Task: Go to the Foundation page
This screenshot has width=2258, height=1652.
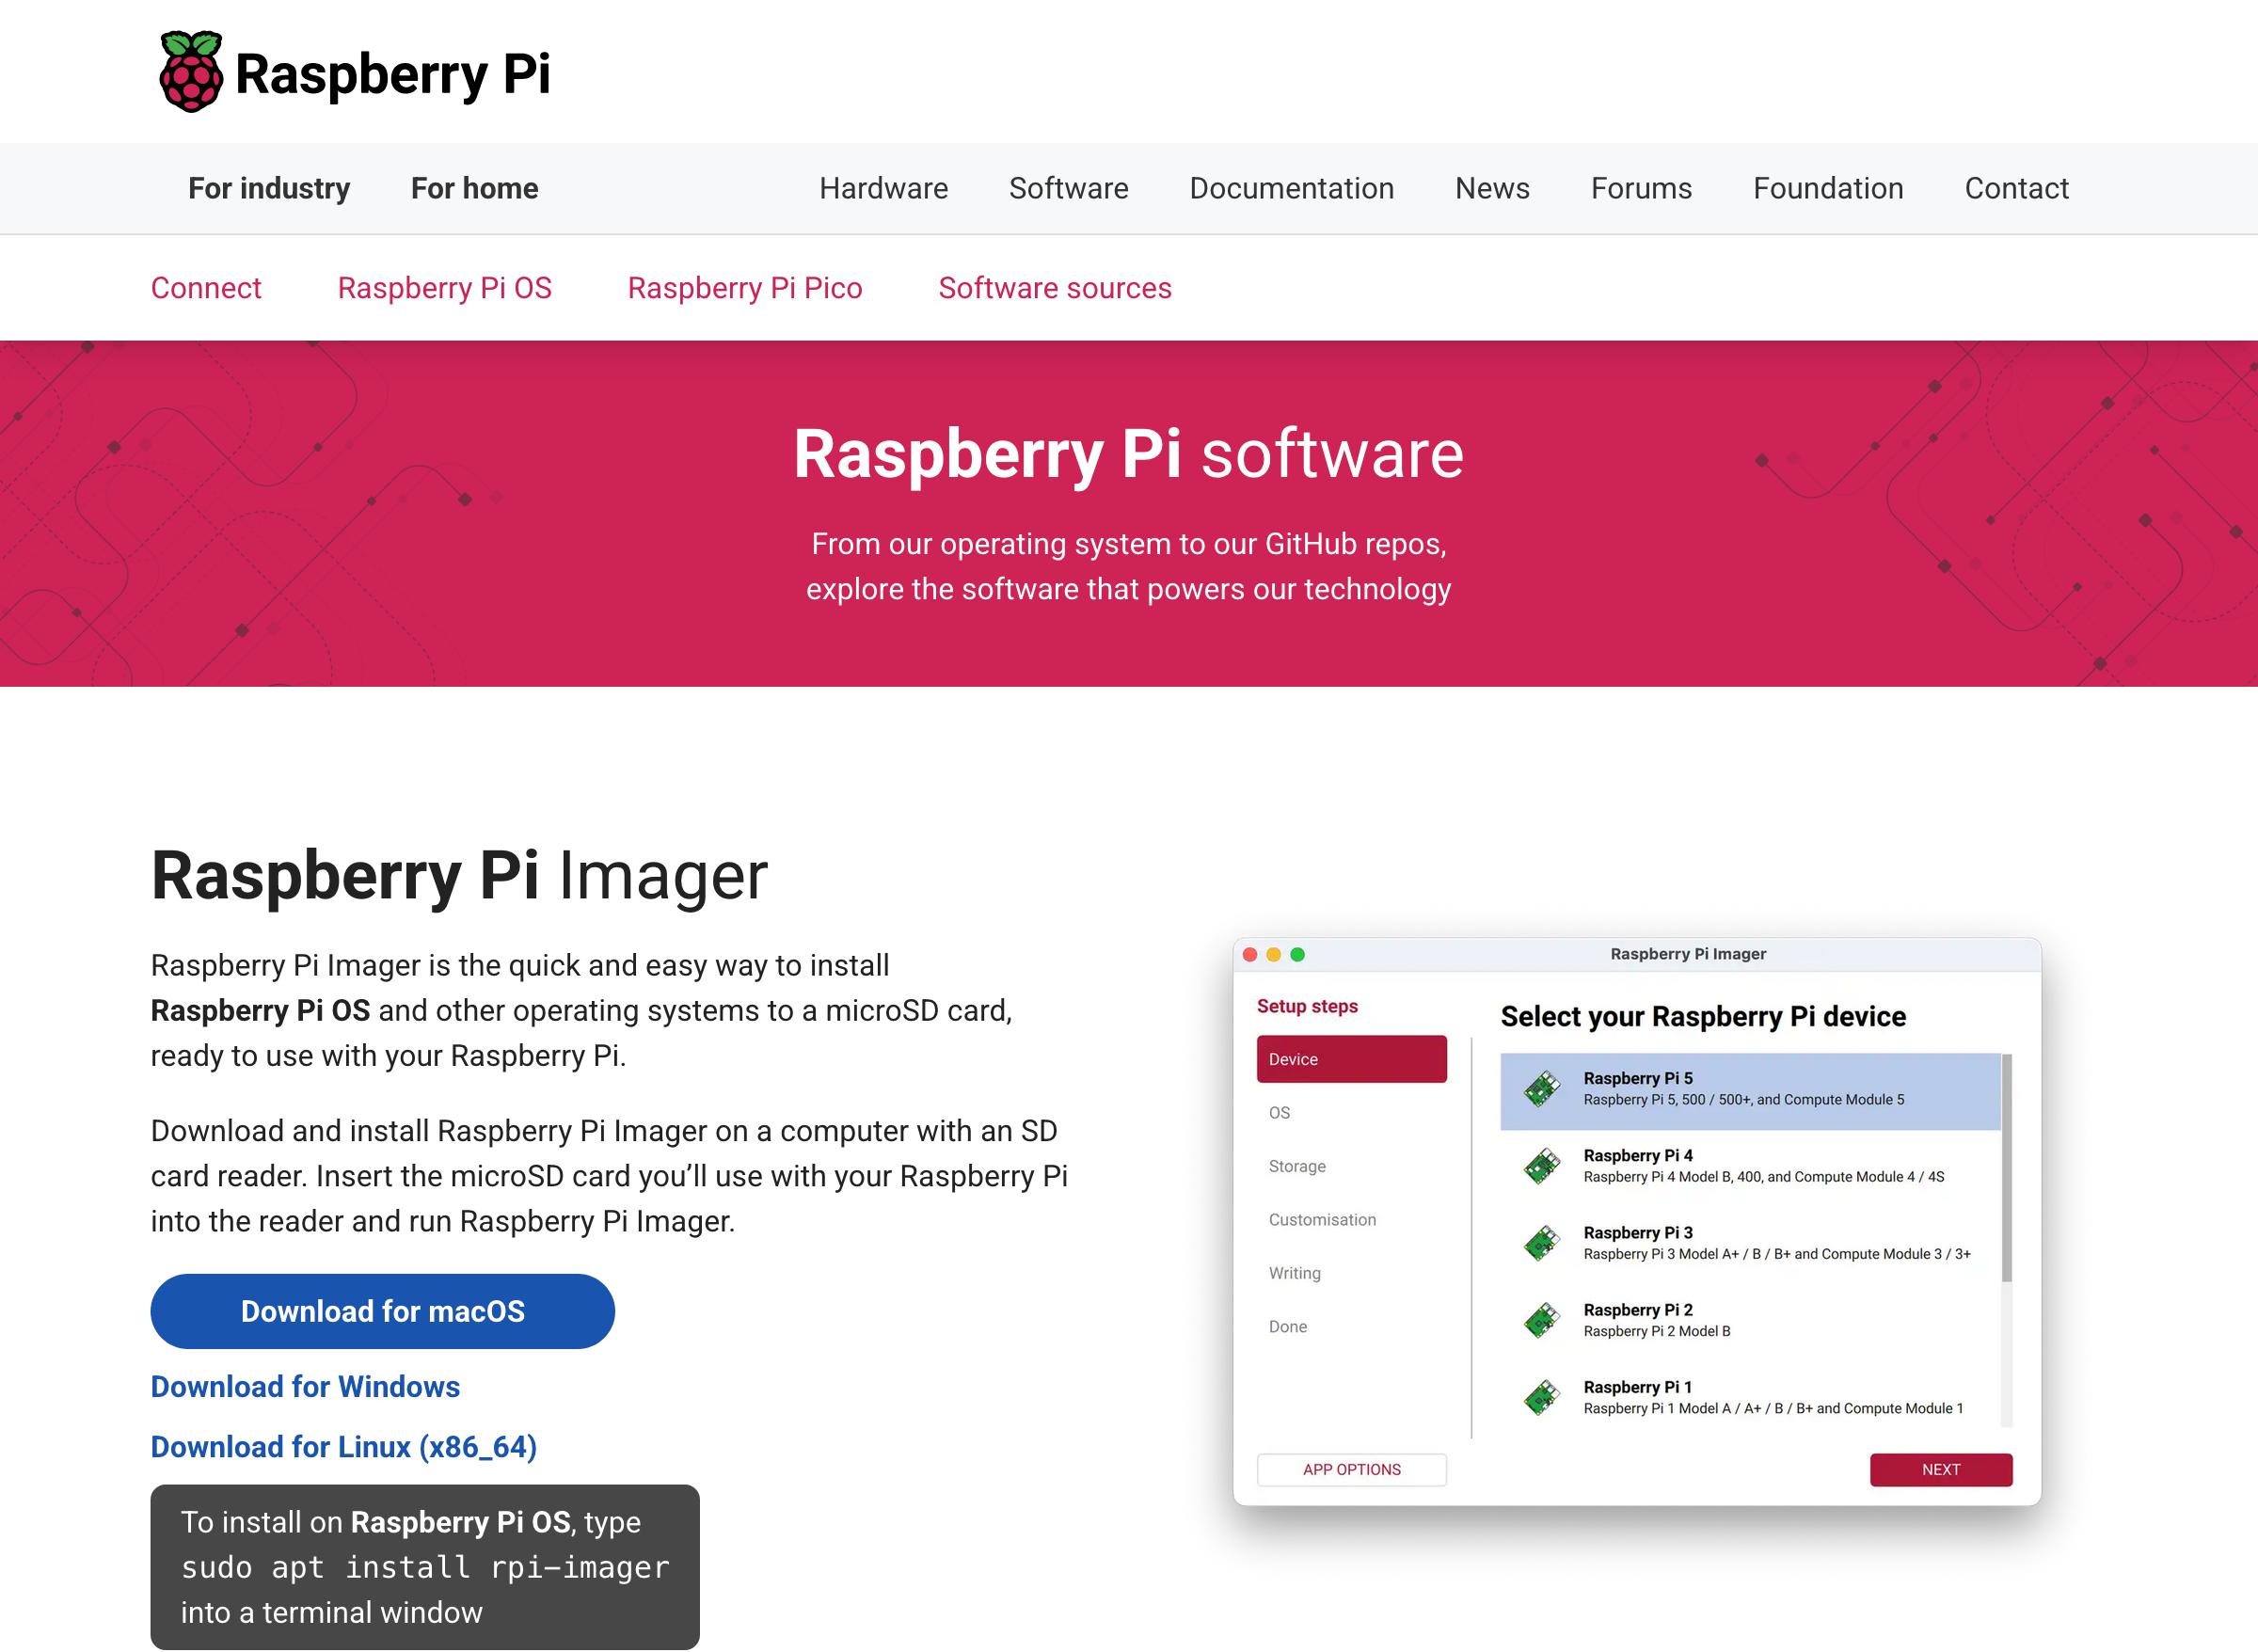Action: (x=1829, y=188)
